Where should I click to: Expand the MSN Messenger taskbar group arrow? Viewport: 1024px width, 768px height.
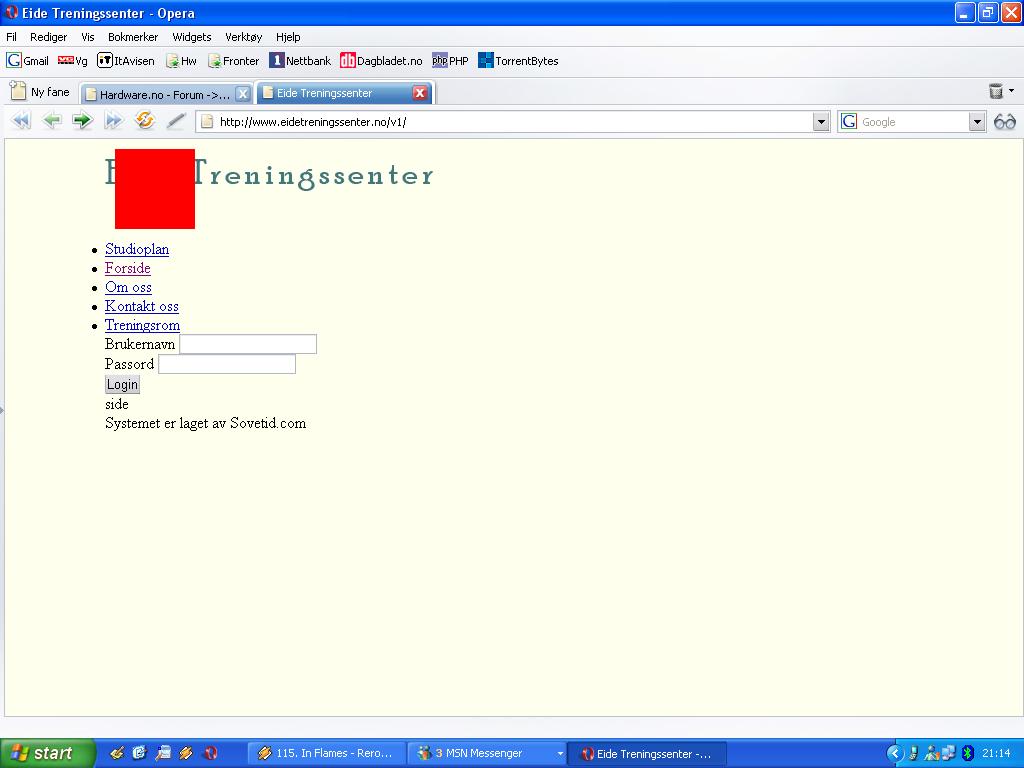pos(560,754)
